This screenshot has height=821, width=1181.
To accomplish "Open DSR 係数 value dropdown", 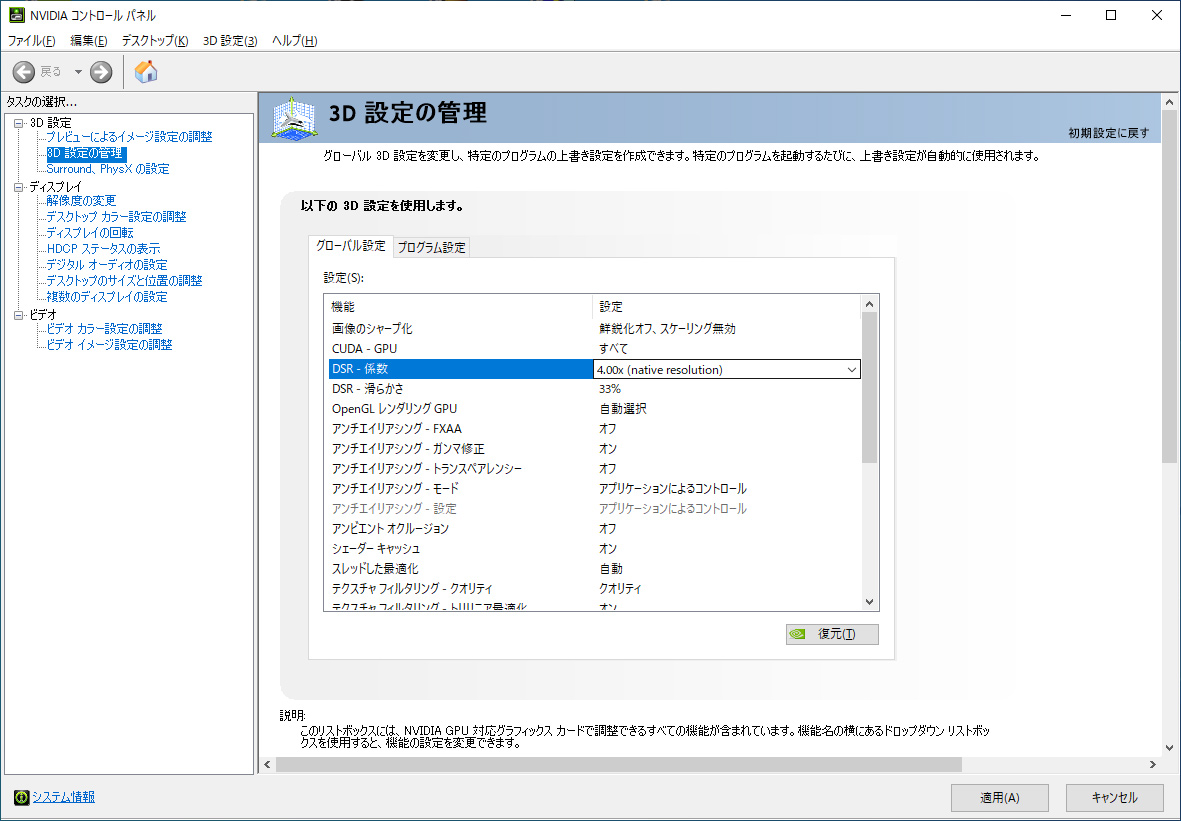I will click(851, 369).
